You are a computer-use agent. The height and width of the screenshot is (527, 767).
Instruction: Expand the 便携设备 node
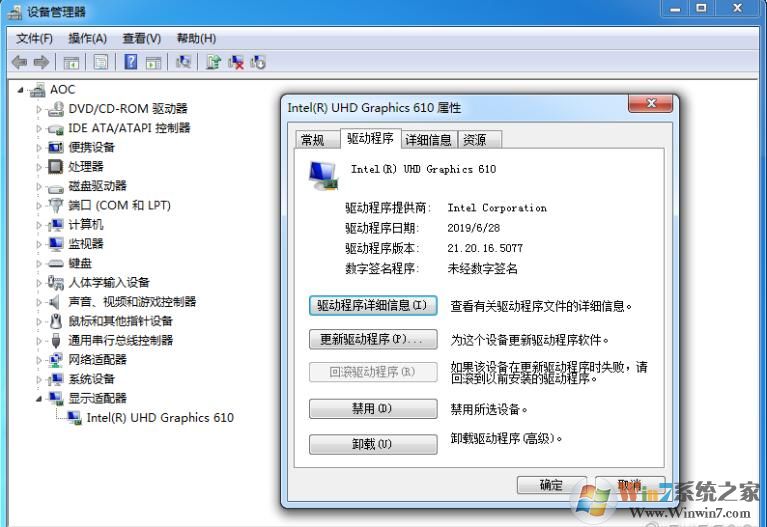point(39,147)
